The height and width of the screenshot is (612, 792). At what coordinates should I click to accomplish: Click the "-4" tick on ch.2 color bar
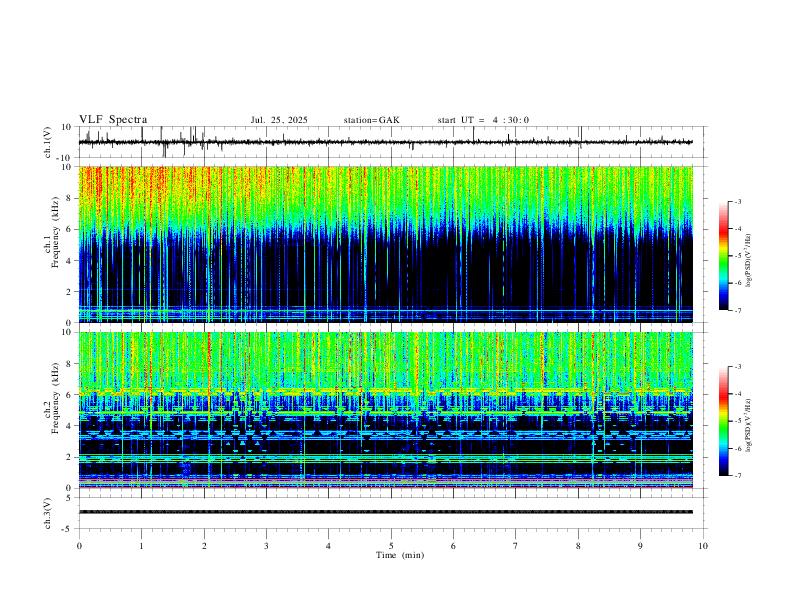[737, 394]
